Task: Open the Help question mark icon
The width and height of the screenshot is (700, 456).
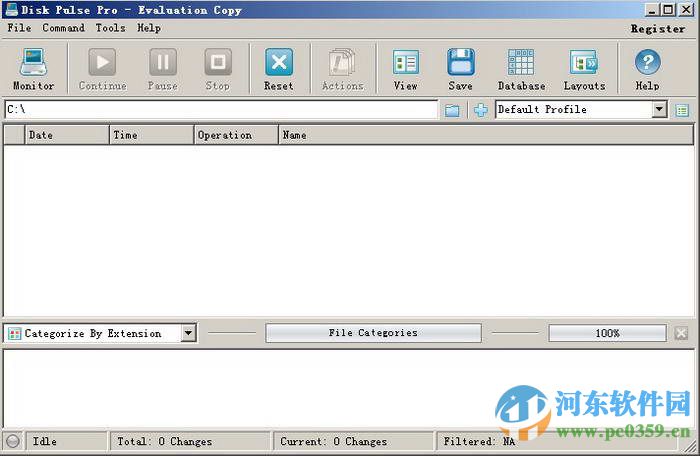Action: point(647,69)
